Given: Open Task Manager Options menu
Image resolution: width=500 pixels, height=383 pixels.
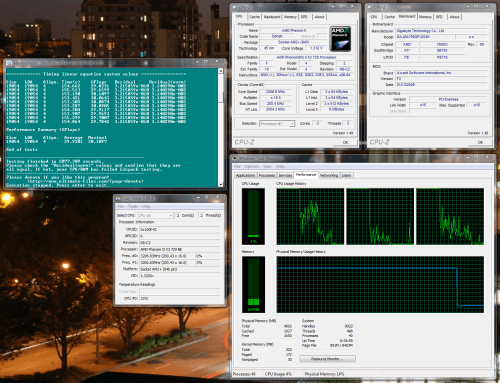Looking at the screenshot, I should [252, 166].
